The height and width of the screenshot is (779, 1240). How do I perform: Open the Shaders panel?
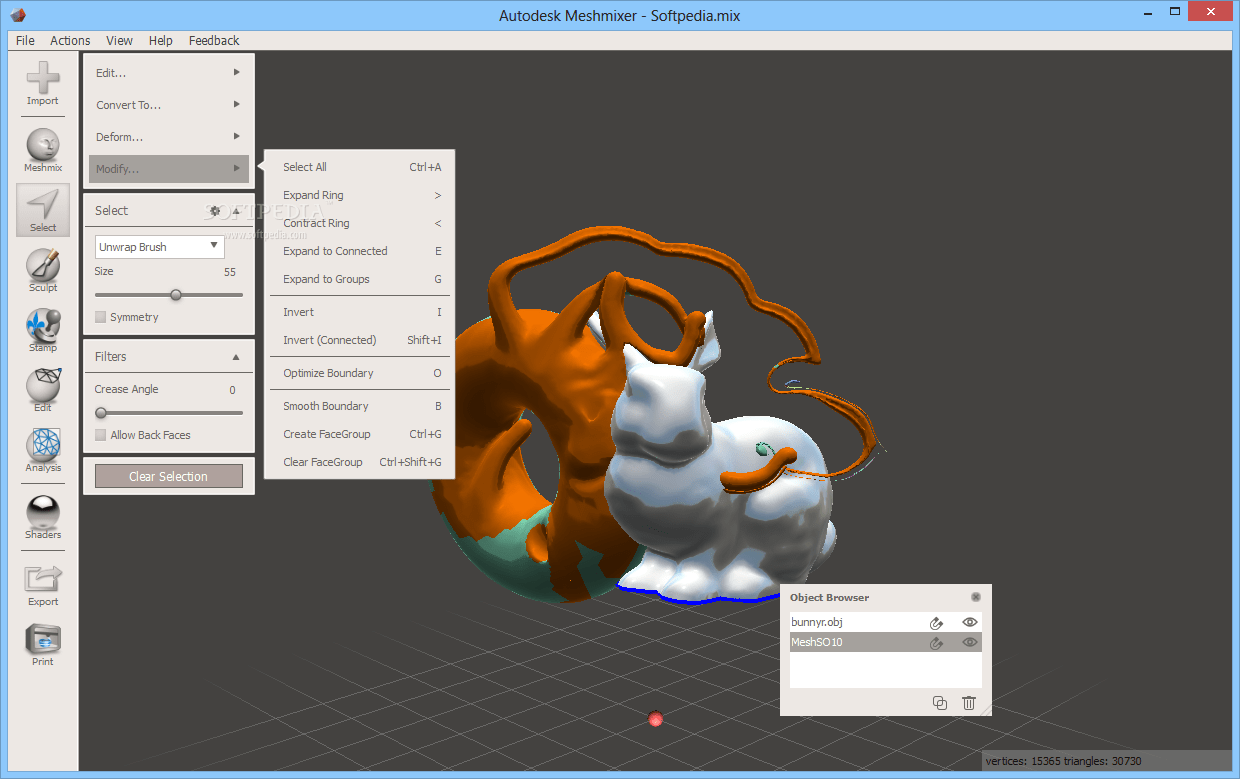[42, 517]
